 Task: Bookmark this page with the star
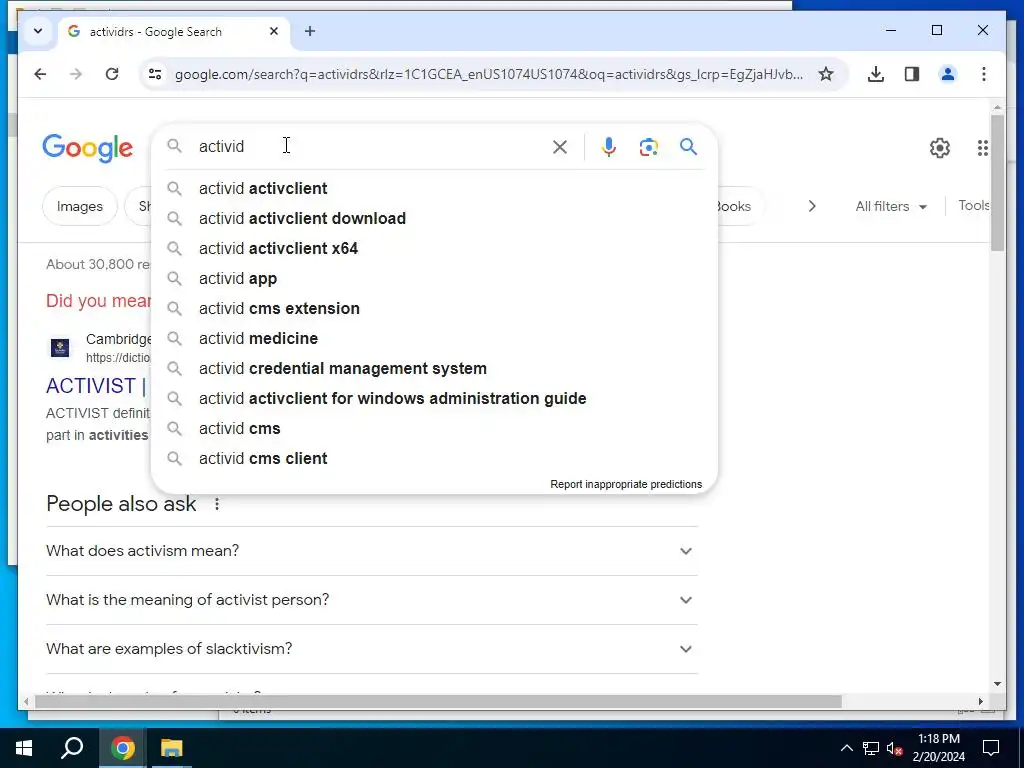(x=826, y=74)
